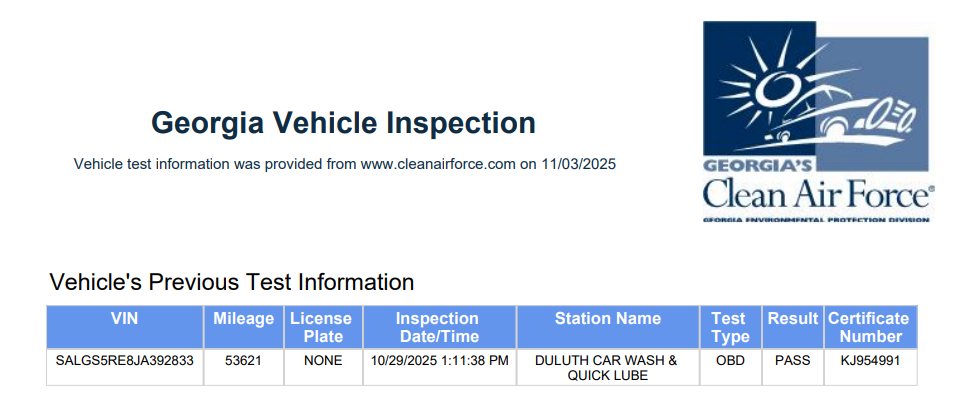The image size is (970, 409).
Task: Click the License Plate column header
Action: [x=321, y=327]
